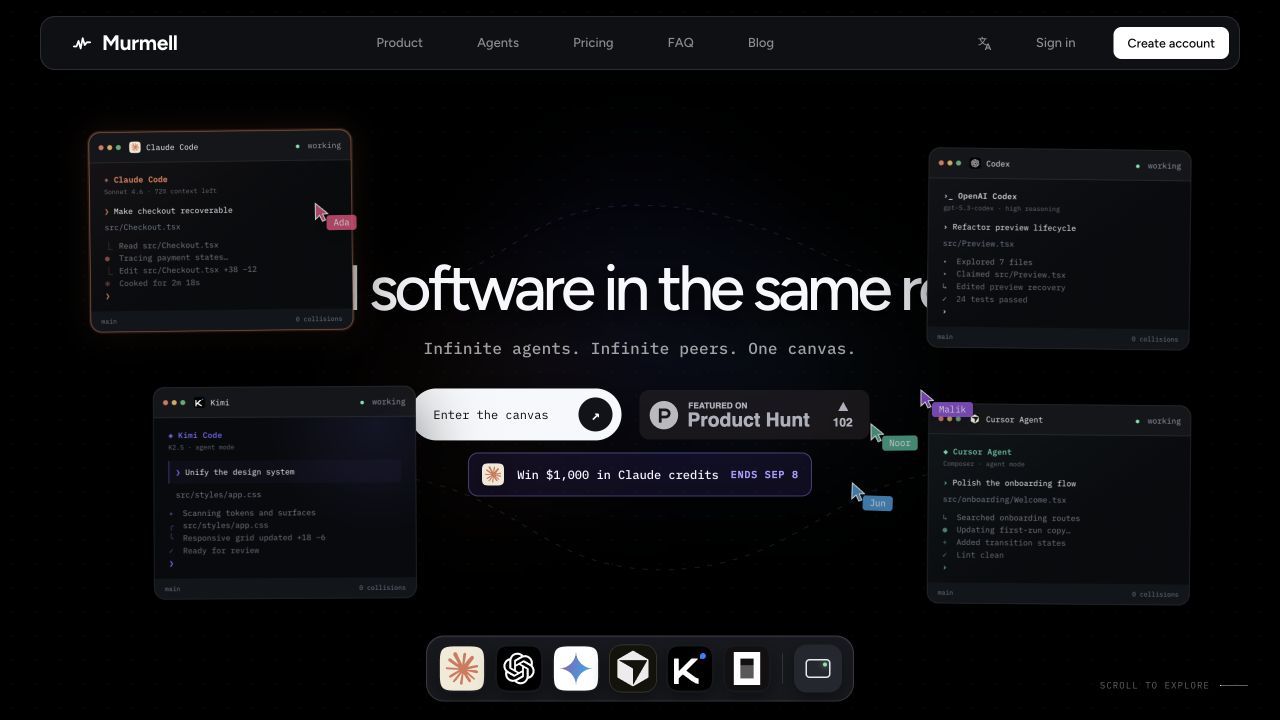
Task: Select Gemini sparkle agent in dock
Action: click(576, 669)
